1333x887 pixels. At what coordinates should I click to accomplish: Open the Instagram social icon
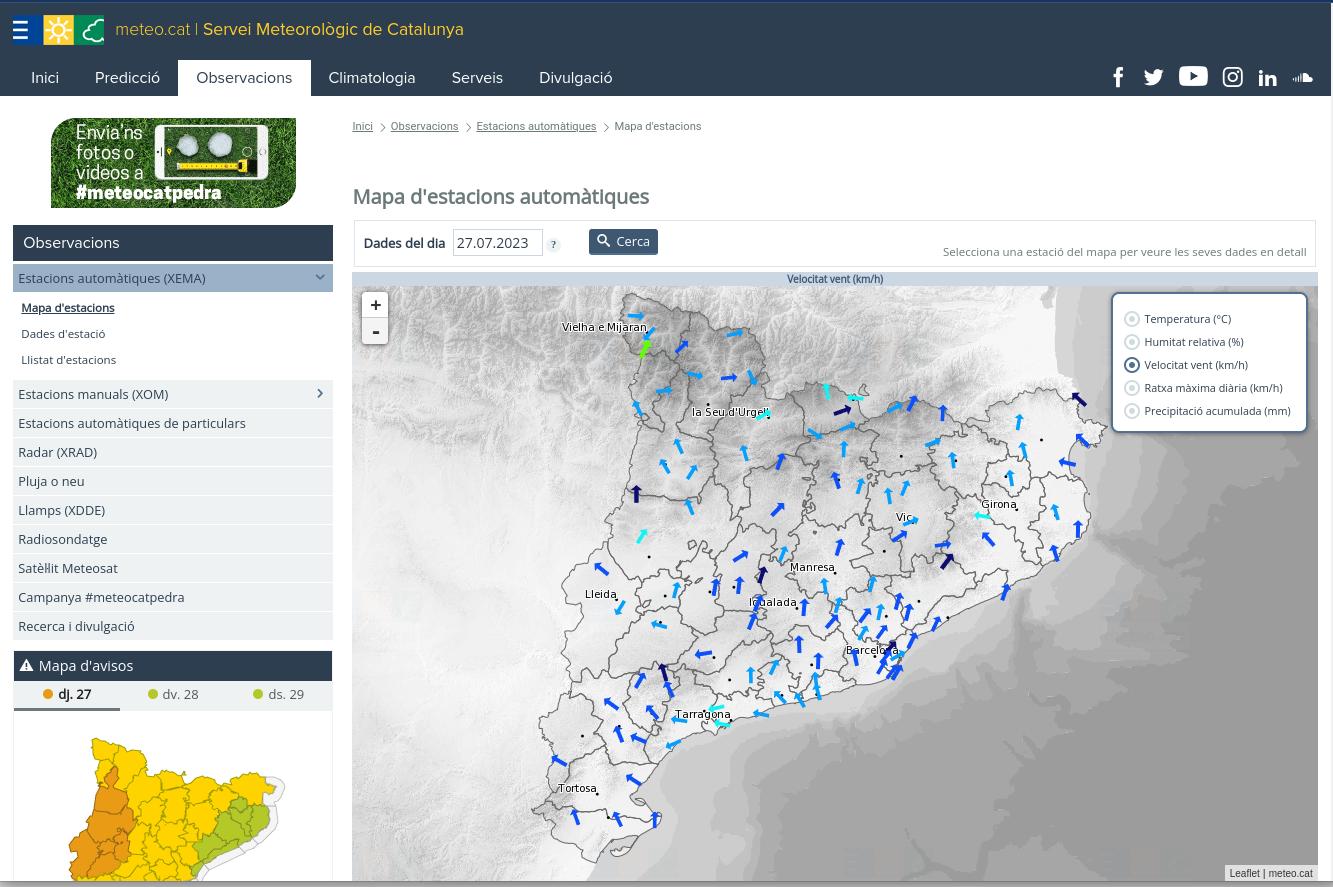coord(1232,78)
